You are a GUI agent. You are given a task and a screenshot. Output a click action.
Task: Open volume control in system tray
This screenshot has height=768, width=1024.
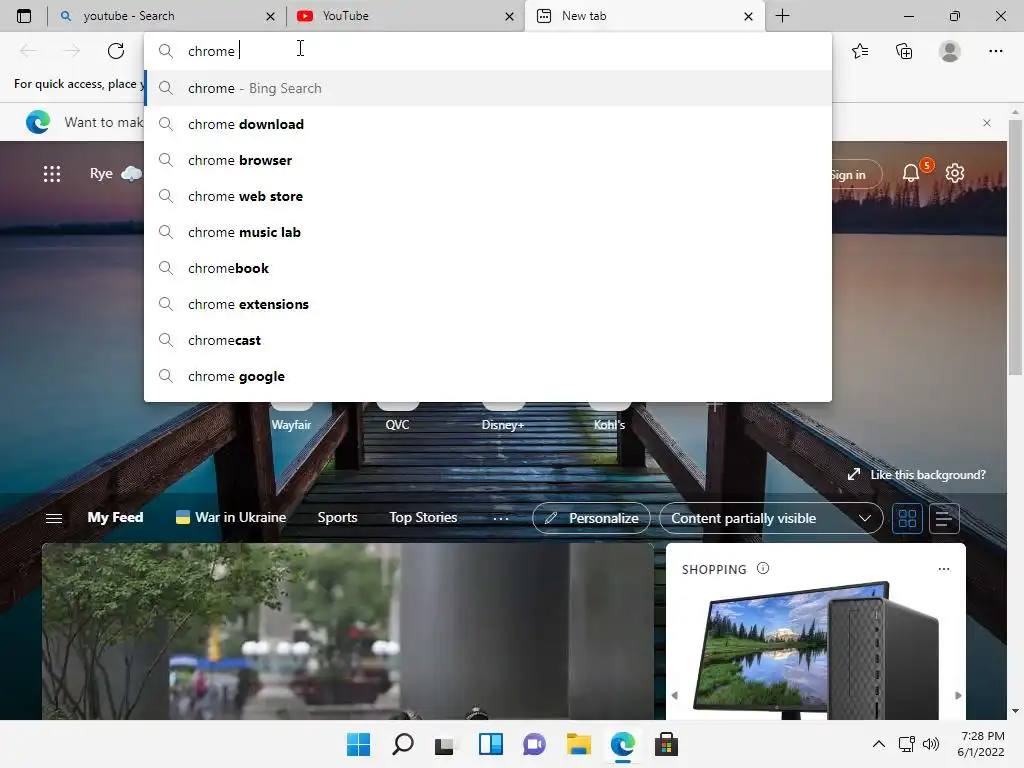(931, 744)
